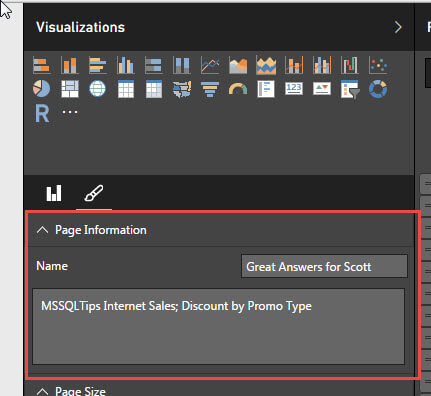Switch to the Format paint roller tab
The image size is (431, 396).
coord(94,193)
